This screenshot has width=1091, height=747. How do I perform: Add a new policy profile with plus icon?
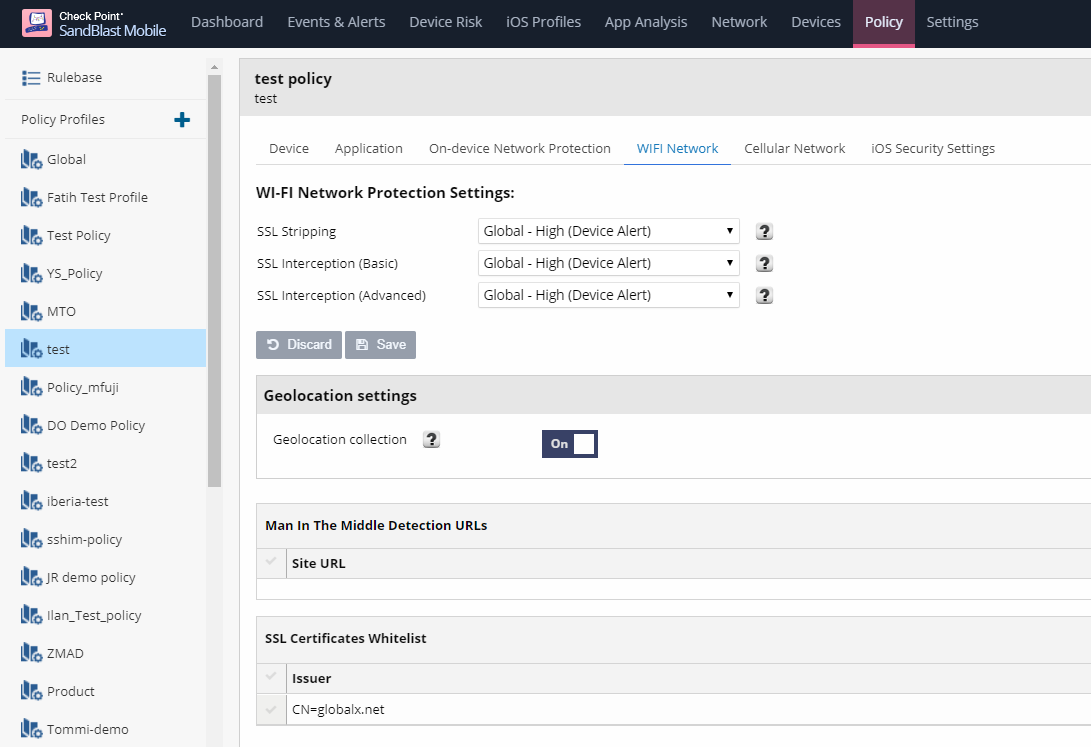point(182,120)
